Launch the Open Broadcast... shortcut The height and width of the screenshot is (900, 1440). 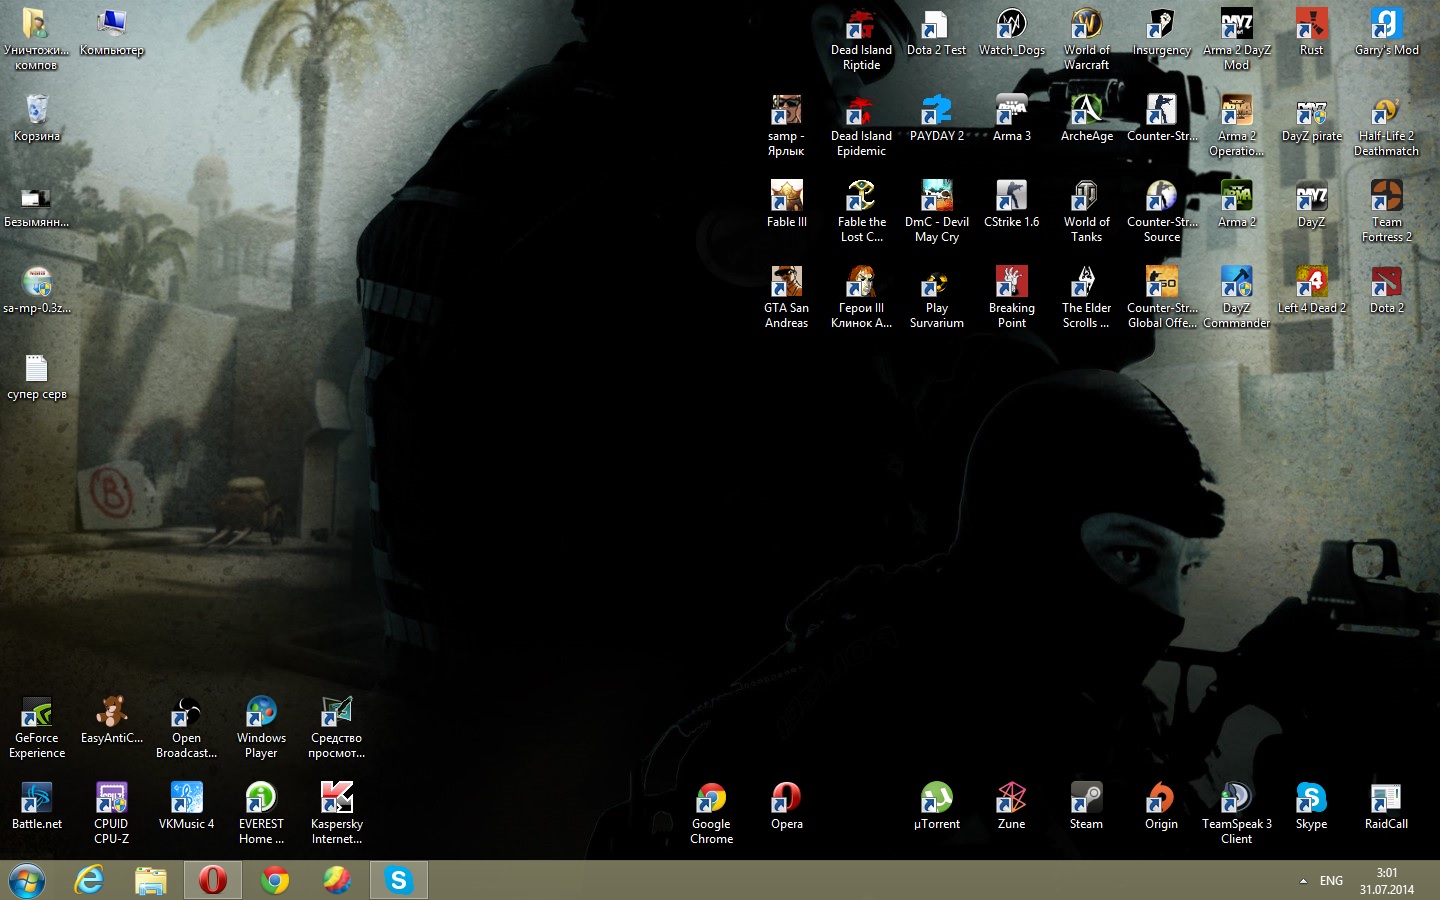[186, 728]
